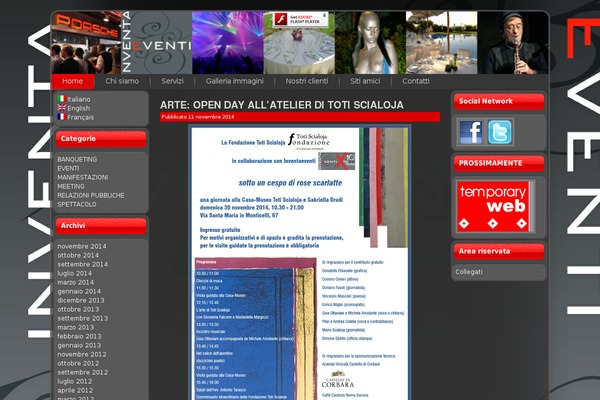Click the PROSSIMAMENTE header
Image resolution: width=600 pixels, height=400 pixels.
(499, 163)
